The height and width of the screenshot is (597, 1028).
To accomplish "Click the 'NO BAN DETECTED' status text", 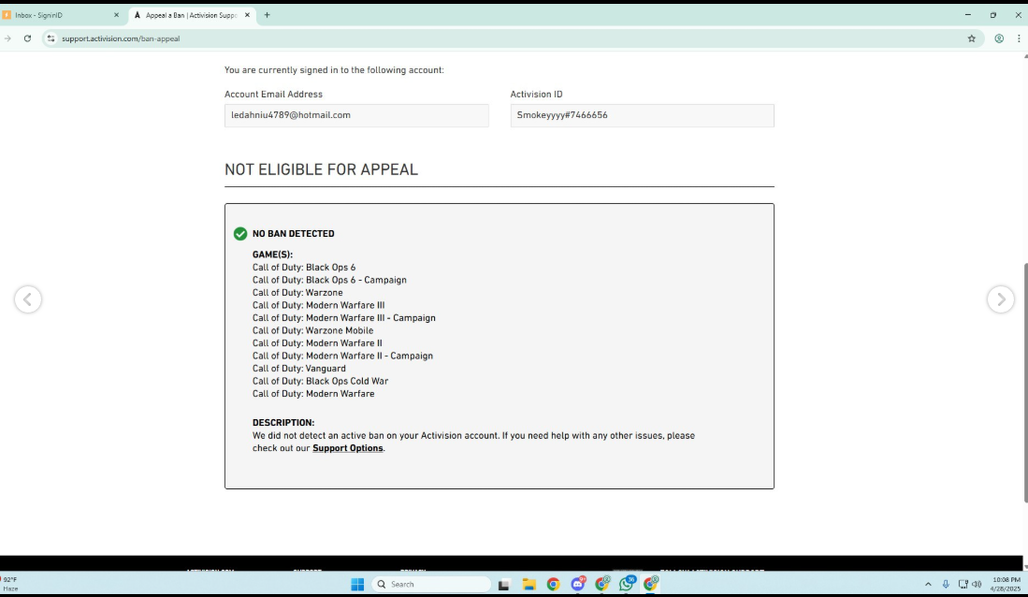I will [x=294, y=234].
